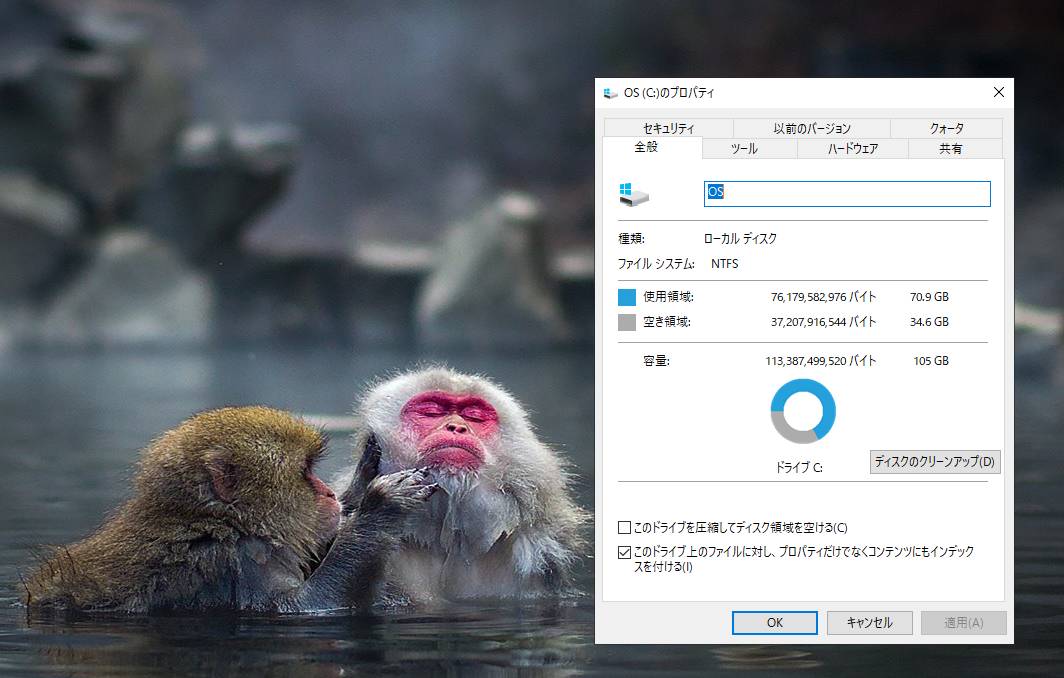Image resolution: width=1064 pixels, height=678 pixels.
Task: Click the OS (C:)のプロパティ title bar text
Action: (669, 93)
